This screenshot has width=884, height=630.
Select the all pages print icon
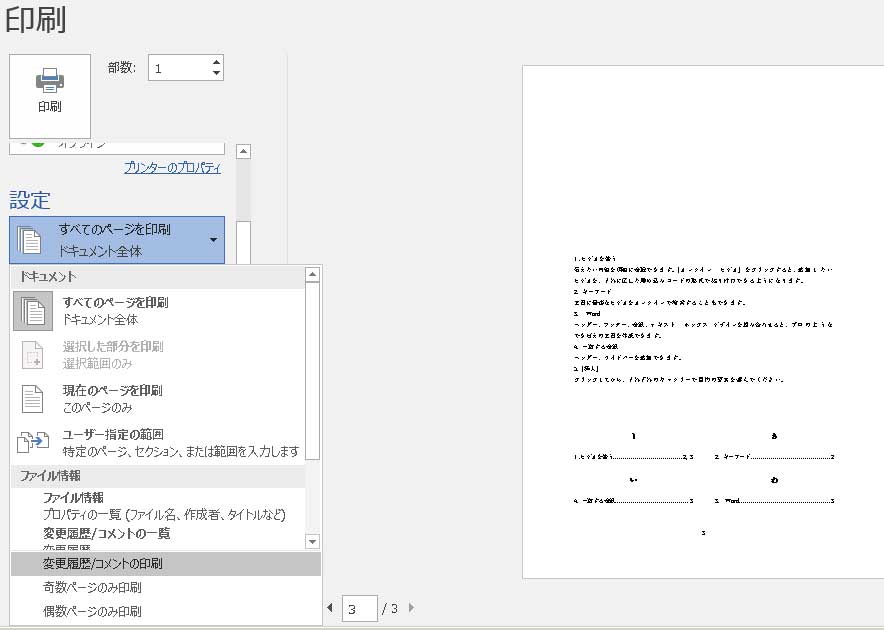click(x=33, y=311)
